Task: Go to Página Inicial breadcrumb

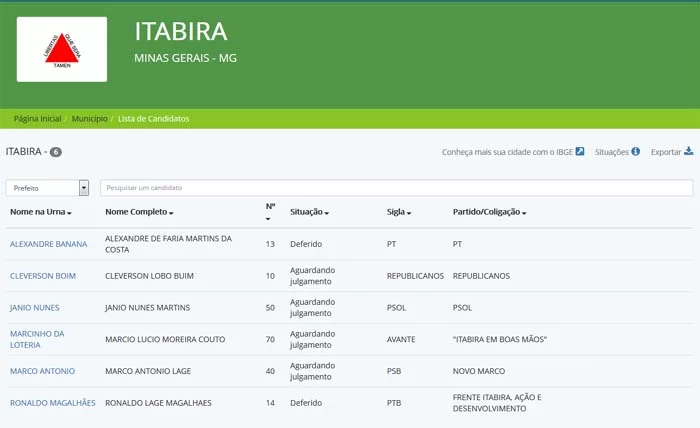Action: [37, 119]
